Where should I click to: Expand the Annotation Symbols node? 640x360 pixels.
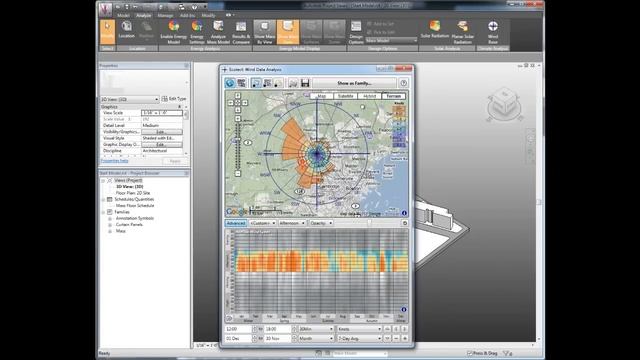(x=110, y=218)
